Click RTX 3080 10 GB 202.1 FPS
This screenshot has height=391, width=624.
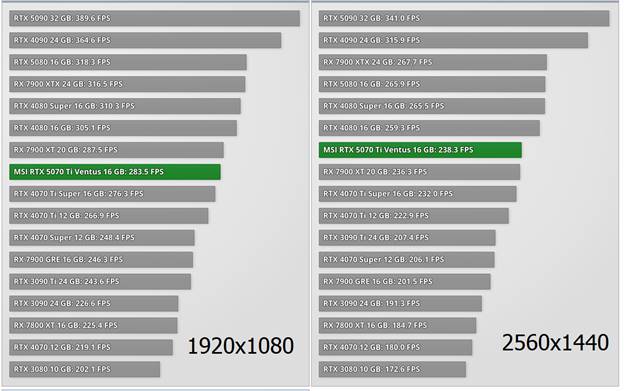pyautogui.click(x=84, y=369)
